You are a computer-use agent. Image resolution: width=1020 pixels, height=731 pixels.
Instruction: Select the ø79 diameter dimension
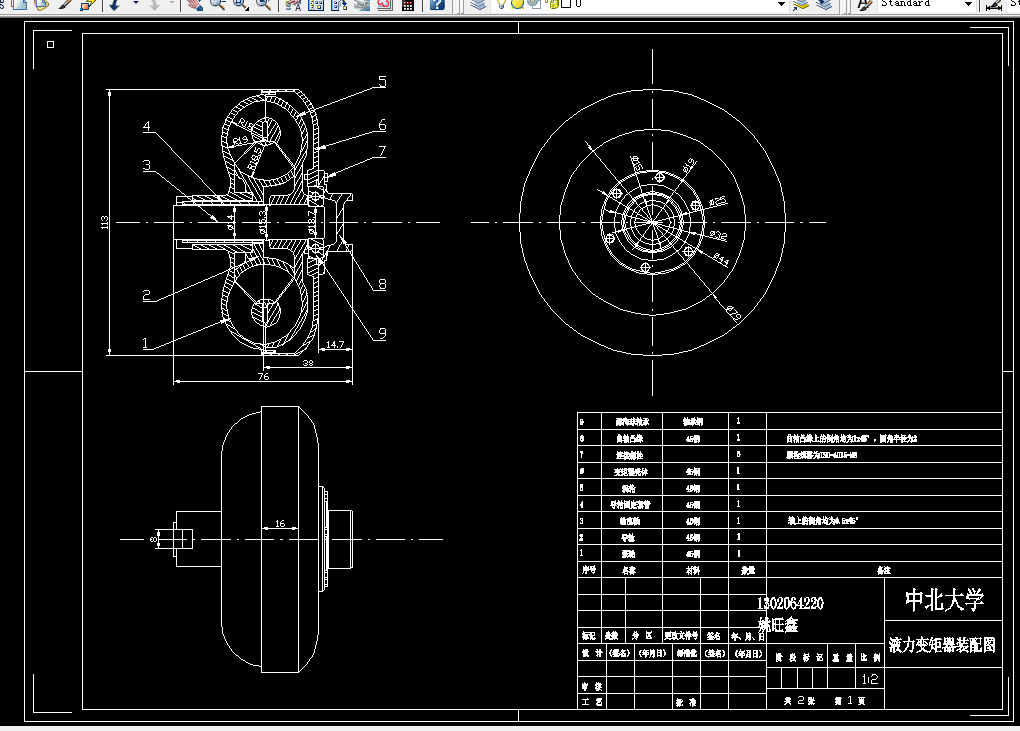734,313
